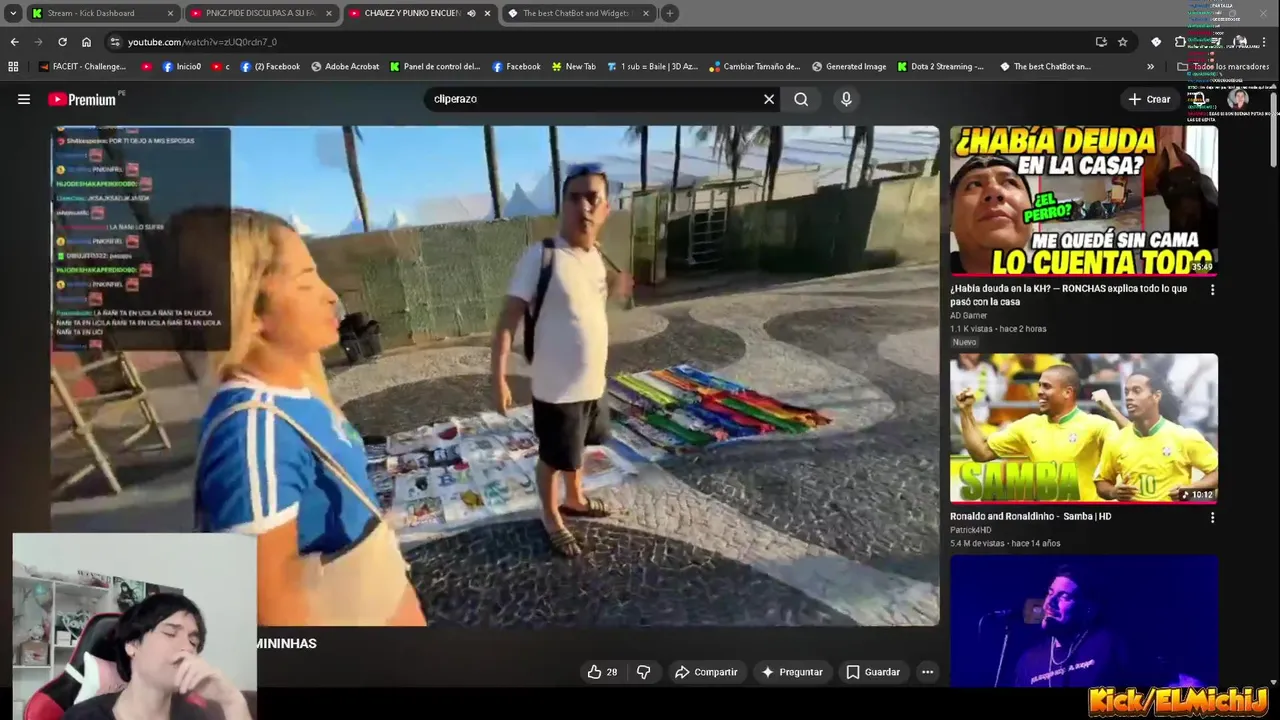Click the Preguntar button
Image resolution: width=1280 pixels, height=720 pixels.
(791, 672)
